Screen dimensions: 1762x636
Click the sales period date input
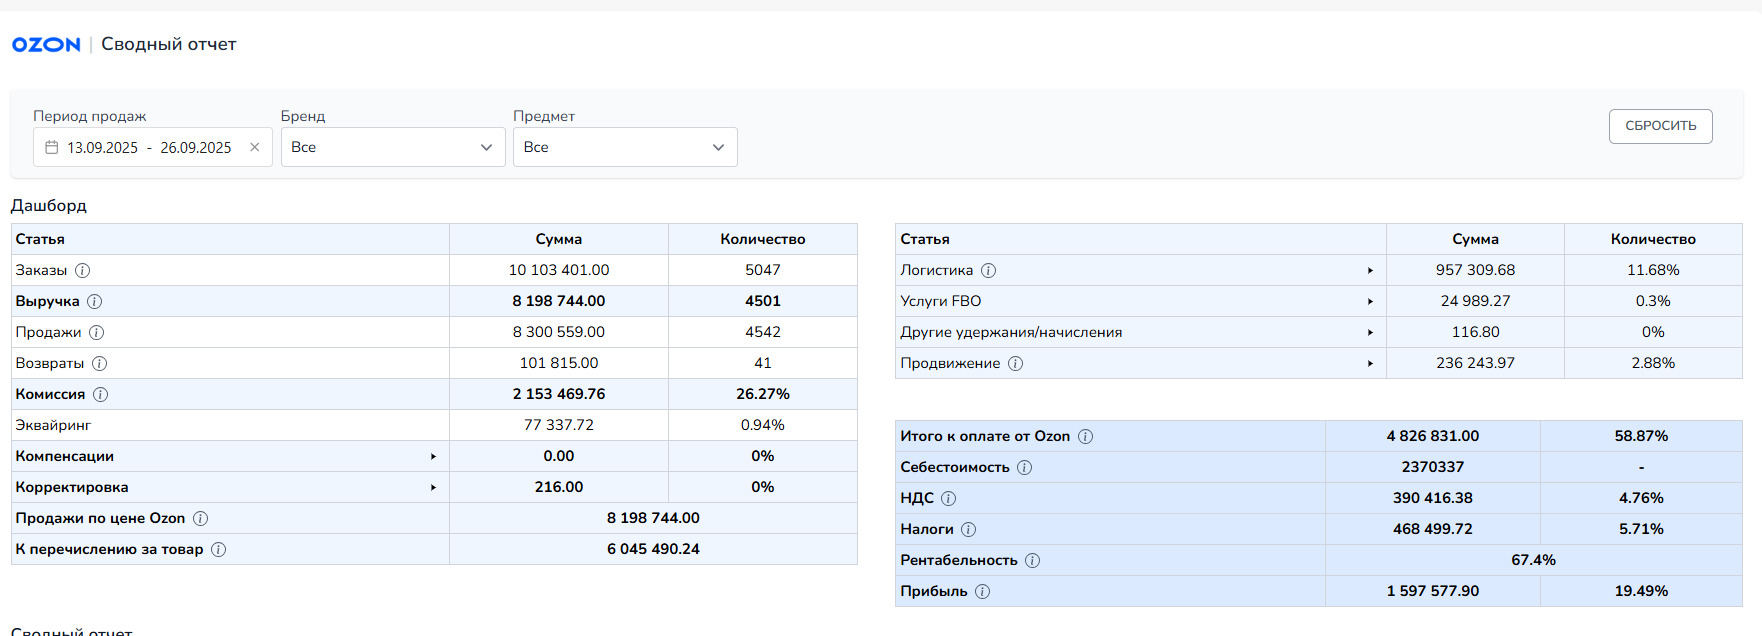coord(149,147)
